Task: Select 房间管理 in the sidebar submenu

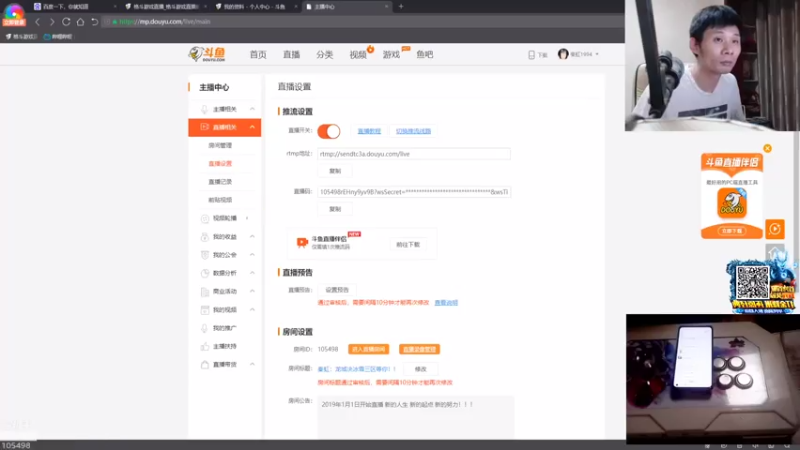Action: tap(220, 145)
